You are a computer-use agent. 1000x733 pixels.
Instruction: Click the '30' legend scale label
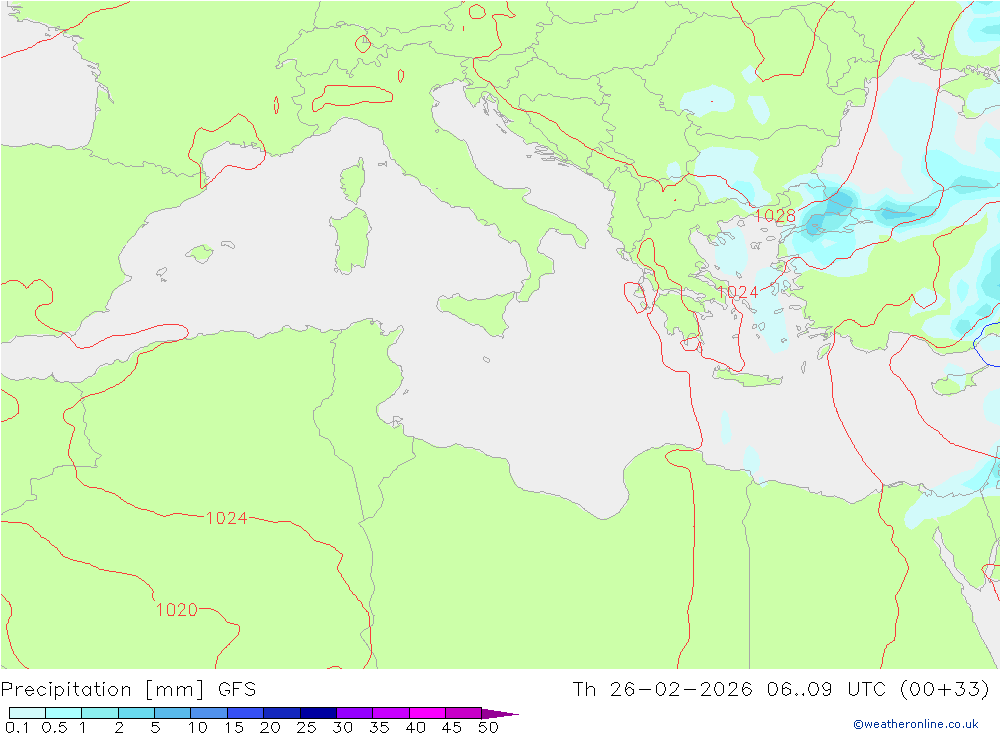tap(343, 727)
